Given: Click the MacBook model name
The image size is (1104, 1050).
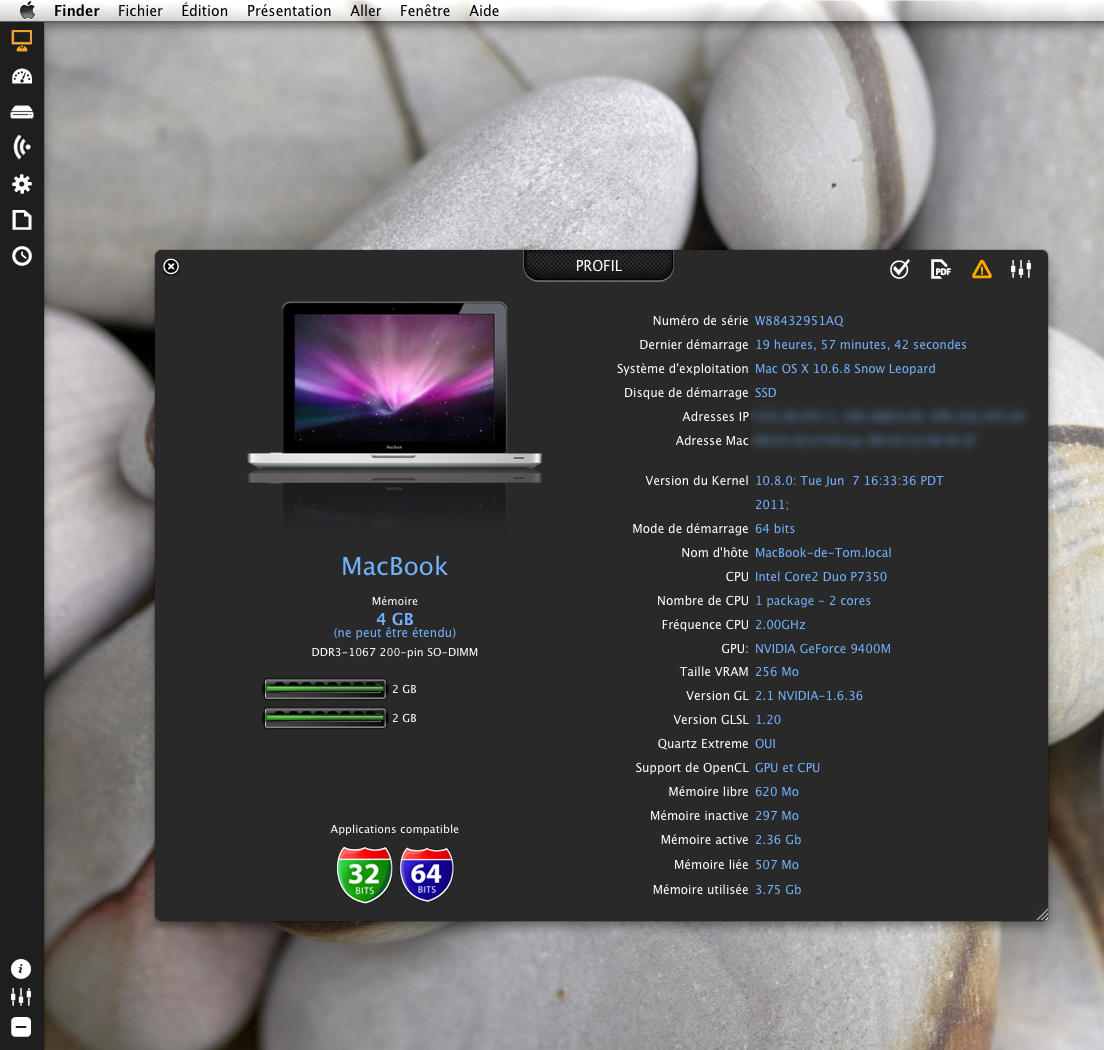Looking at the screenshot, I should coord(394,566).
